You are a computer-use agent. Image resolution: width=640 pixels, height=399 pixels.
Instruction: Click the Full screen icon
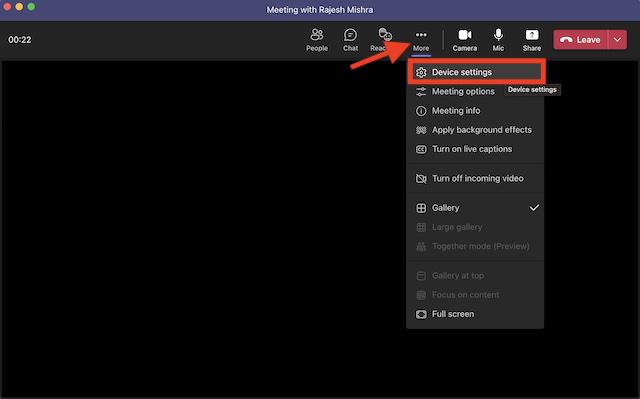point(421,314)
